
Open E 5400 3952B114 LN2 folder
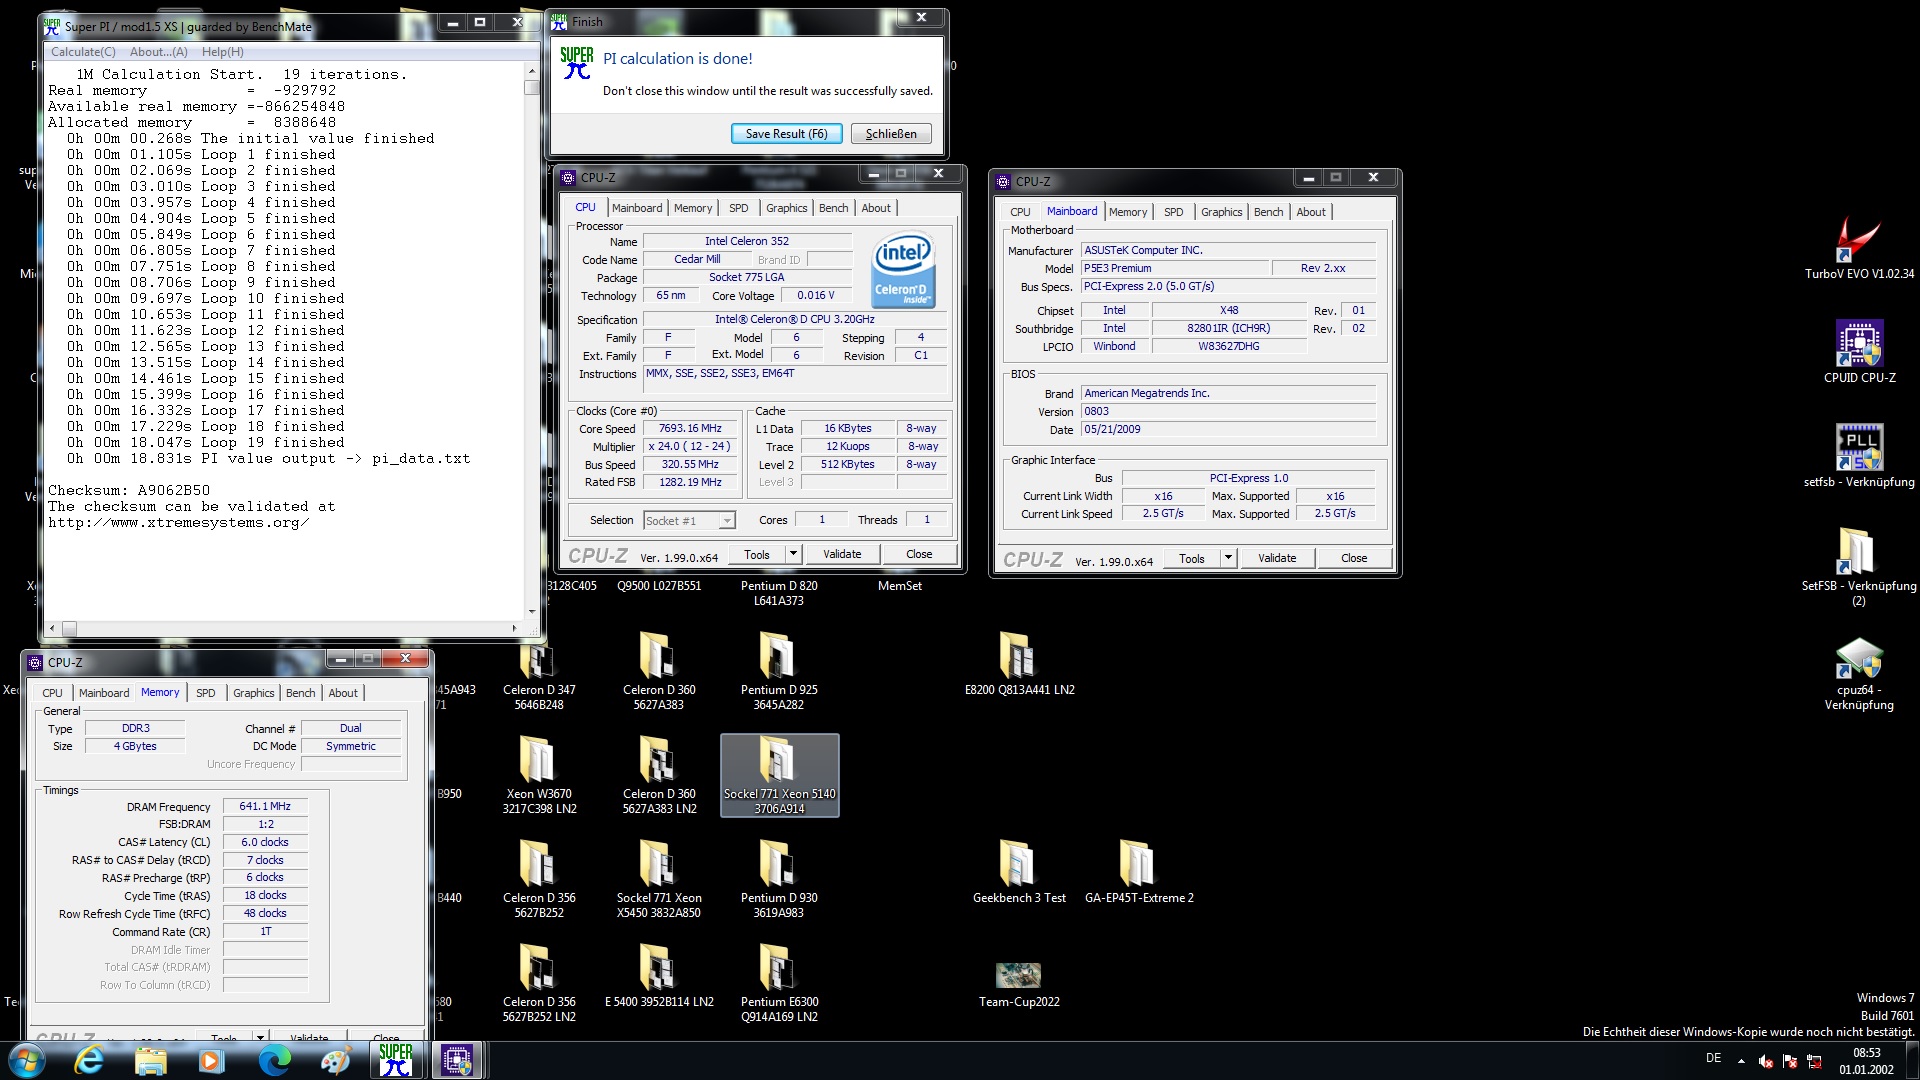pyautogui.click(x=659, y=976)
